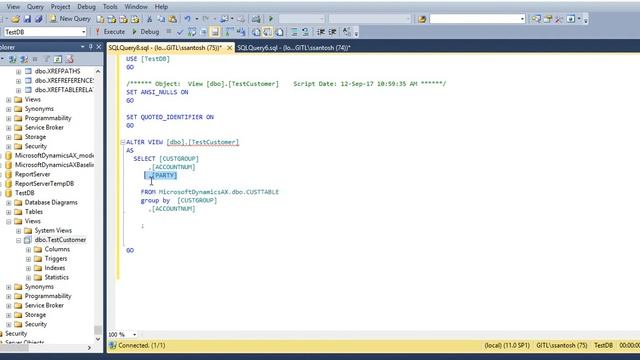Toggle Results to Grid option
Viewport: 640px width, 360px height.
pos(267,32)
